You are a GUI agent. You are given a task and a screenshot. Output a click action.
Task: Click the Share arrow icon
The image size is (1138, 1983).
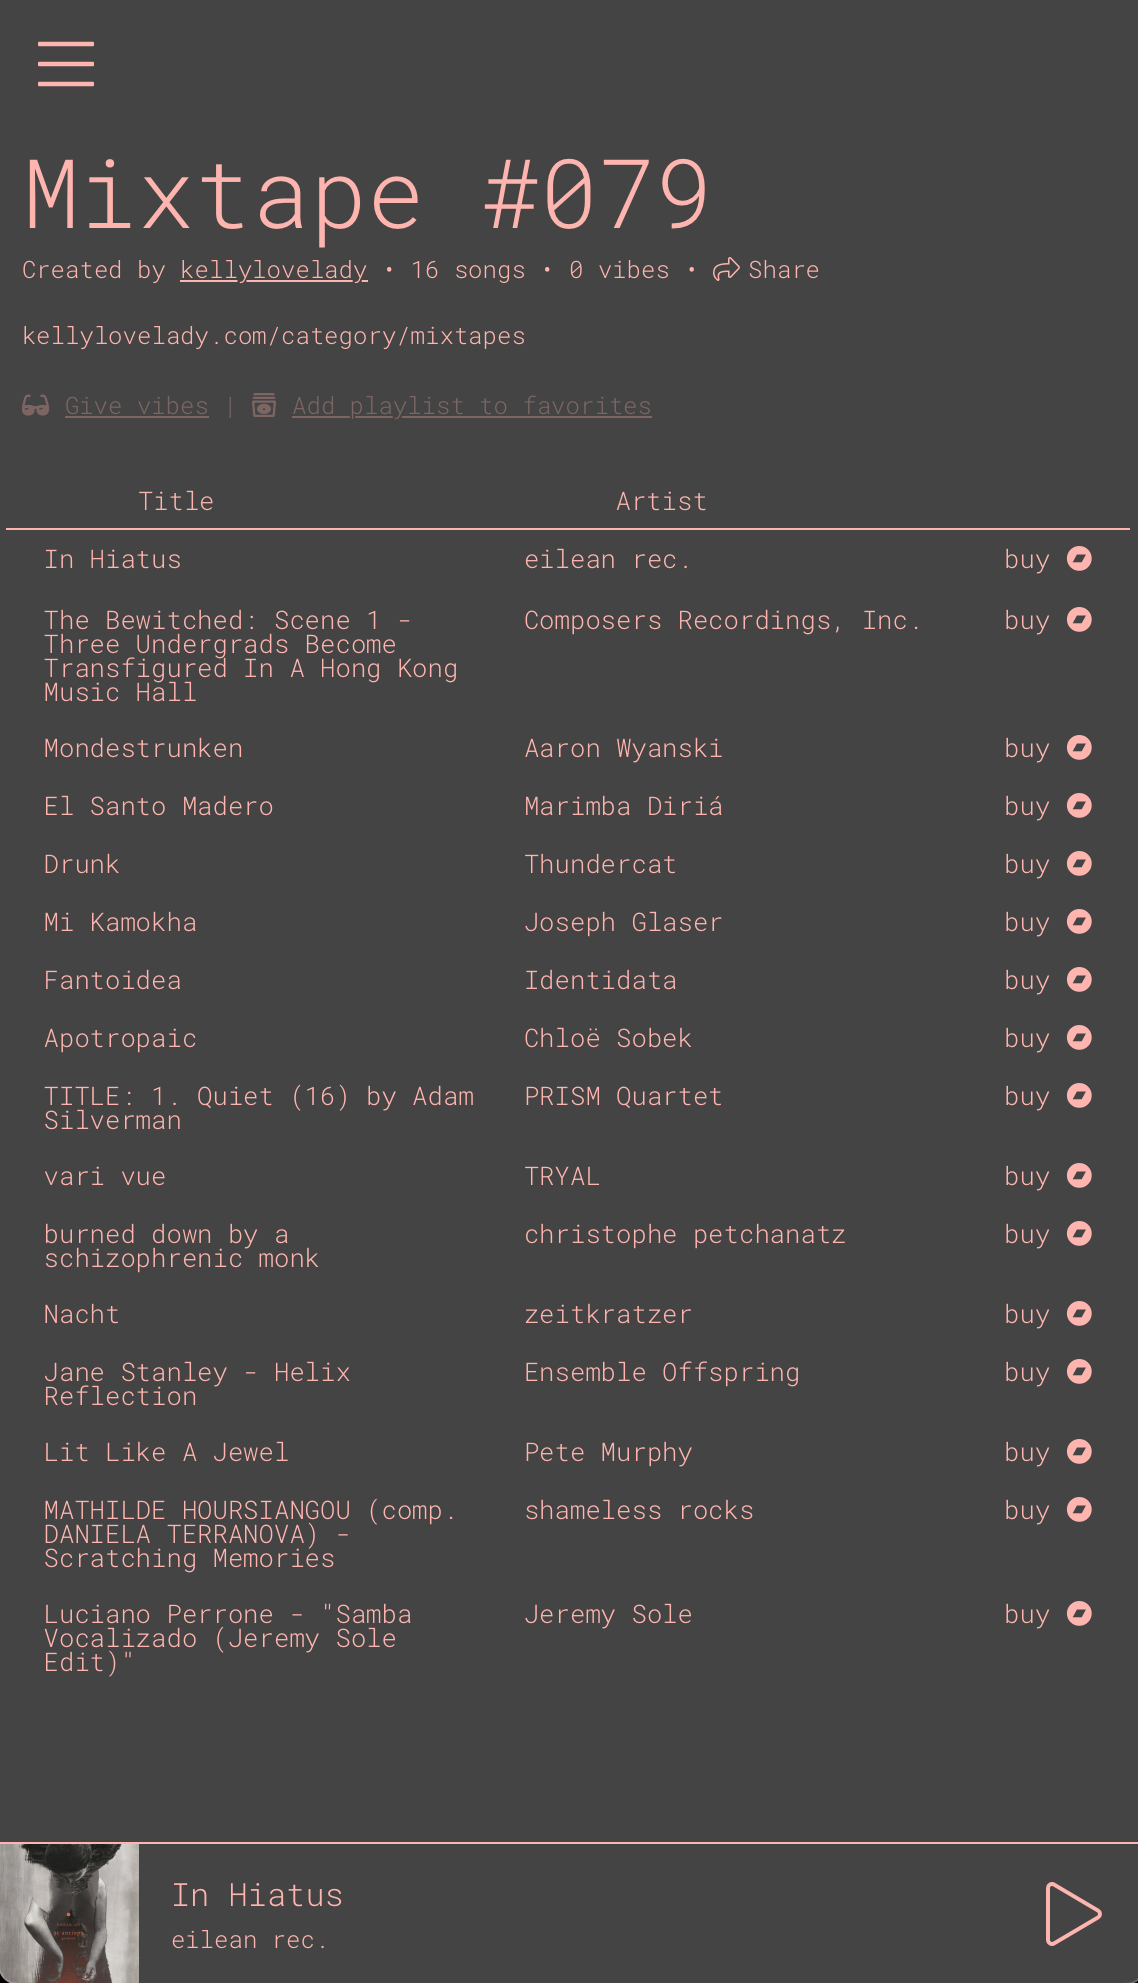[726, 269]
